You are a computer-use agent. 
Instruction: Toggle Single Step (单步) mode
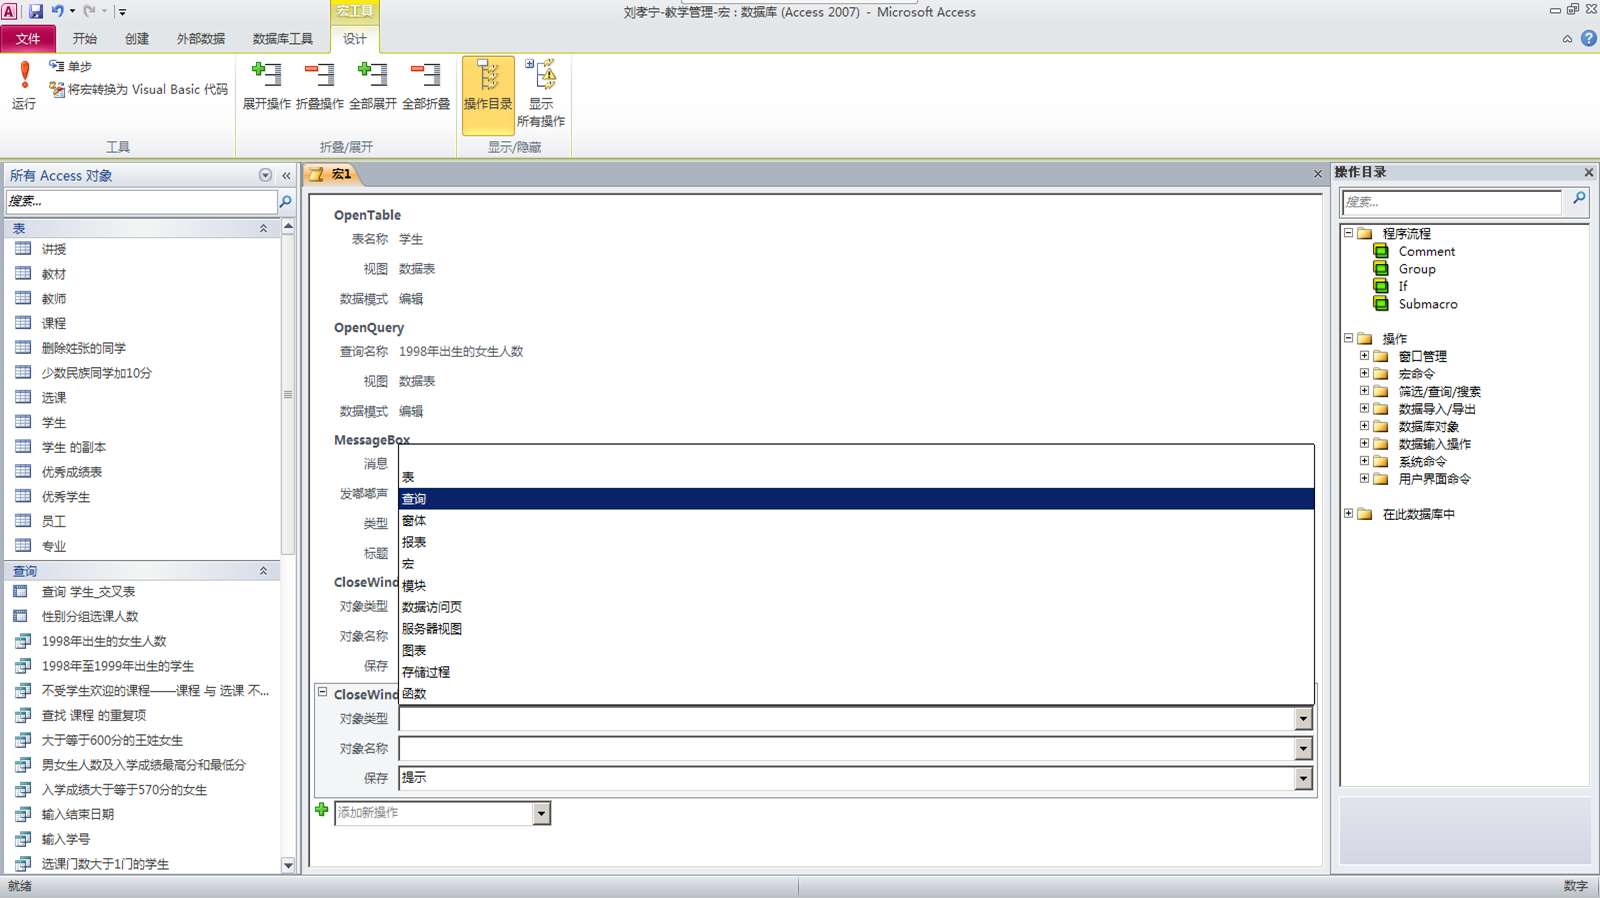[70, 66]
